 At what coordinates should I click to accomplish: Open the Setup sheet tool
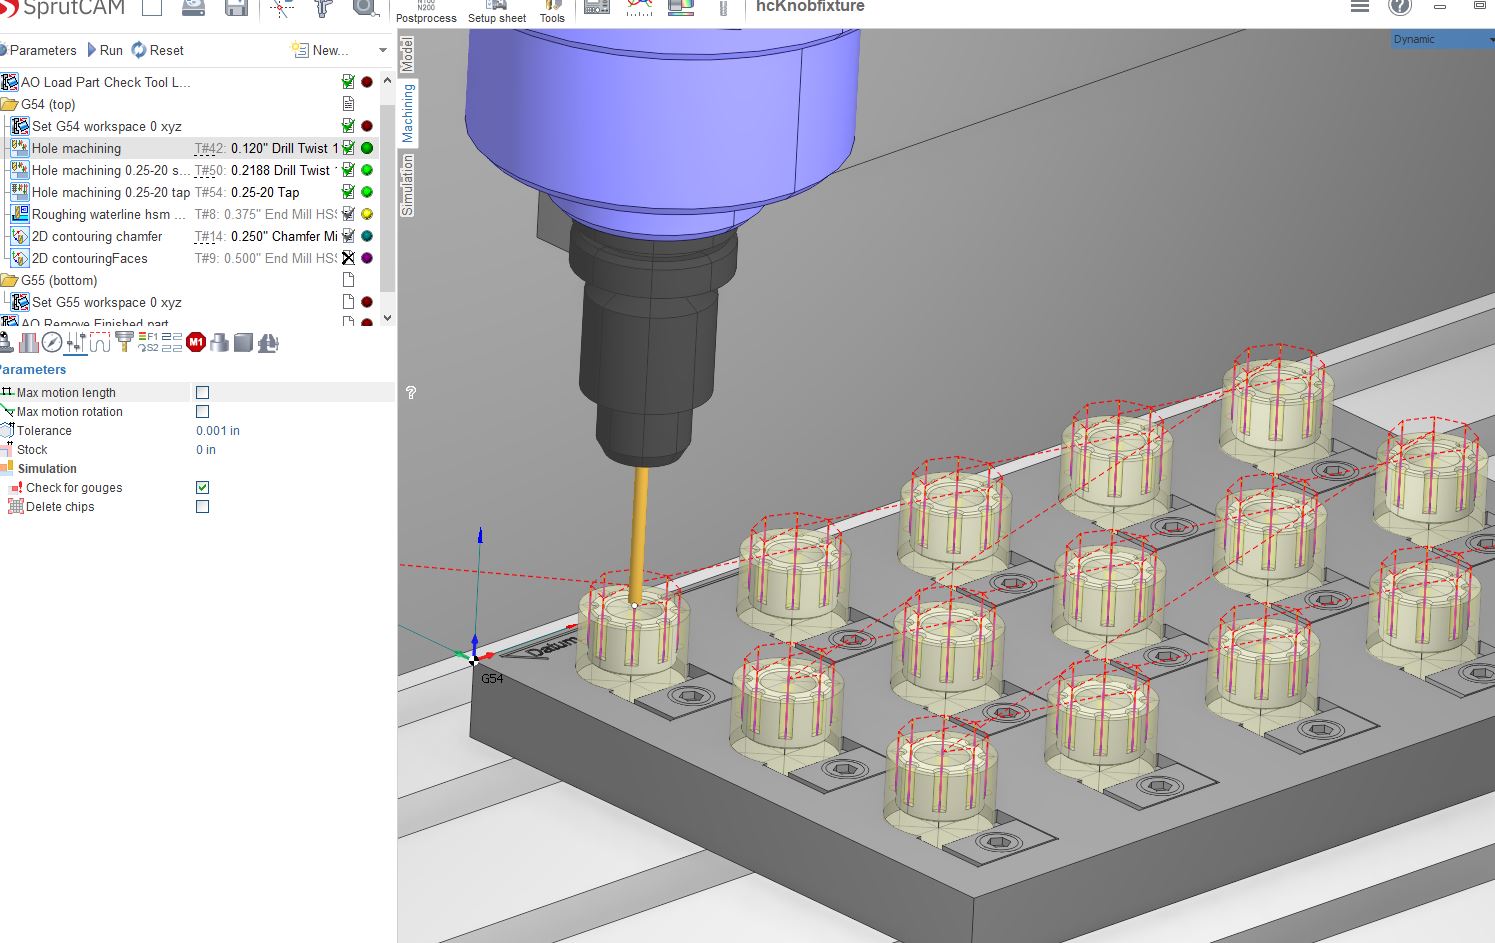(497, 12)
